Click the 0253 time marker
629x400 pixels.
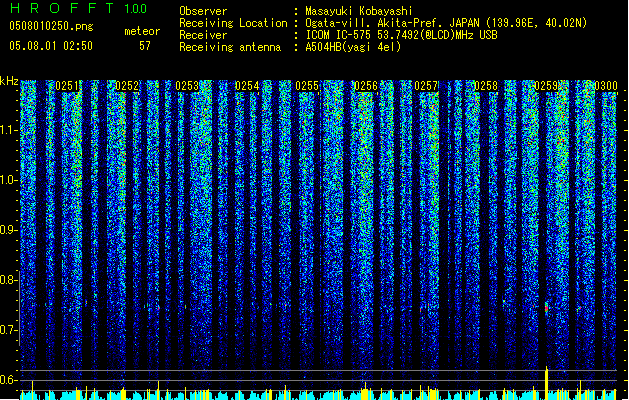187,86
